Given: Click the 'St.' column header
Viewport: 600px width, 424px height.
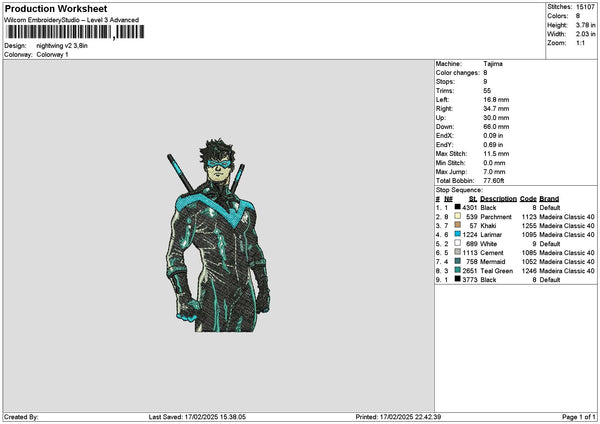Looking at the screenshot, I should 473,199.
